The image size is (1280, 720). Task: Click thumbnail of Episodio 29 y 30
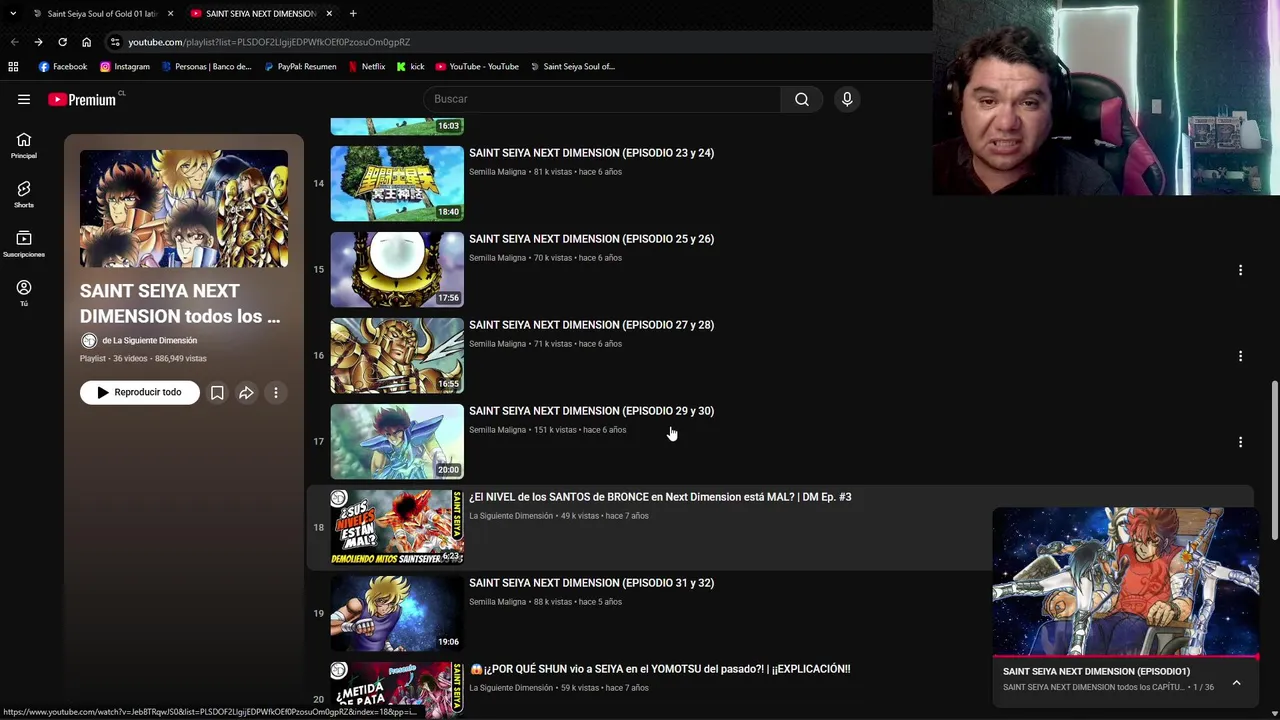(x=397, y=442)
